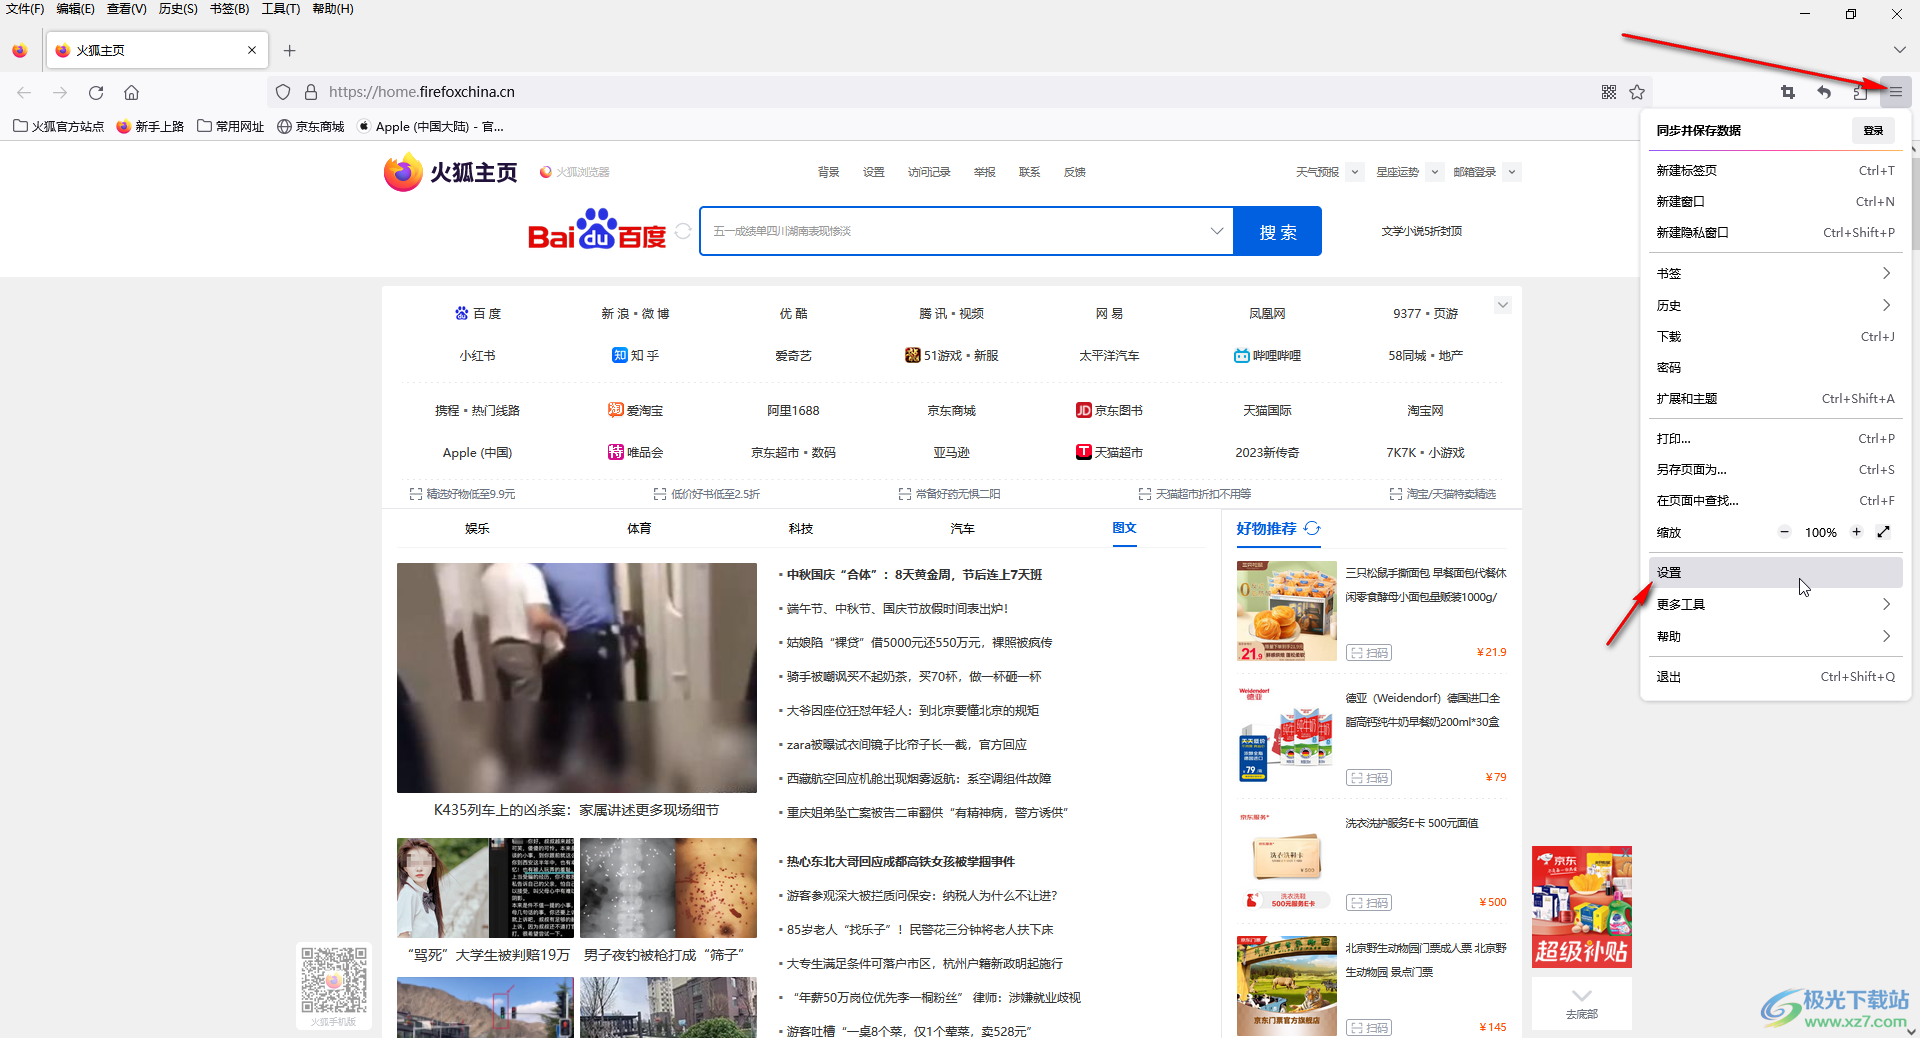Click the site security padlock icon
Viewport: 1920px width, 1038px height.
311,92
